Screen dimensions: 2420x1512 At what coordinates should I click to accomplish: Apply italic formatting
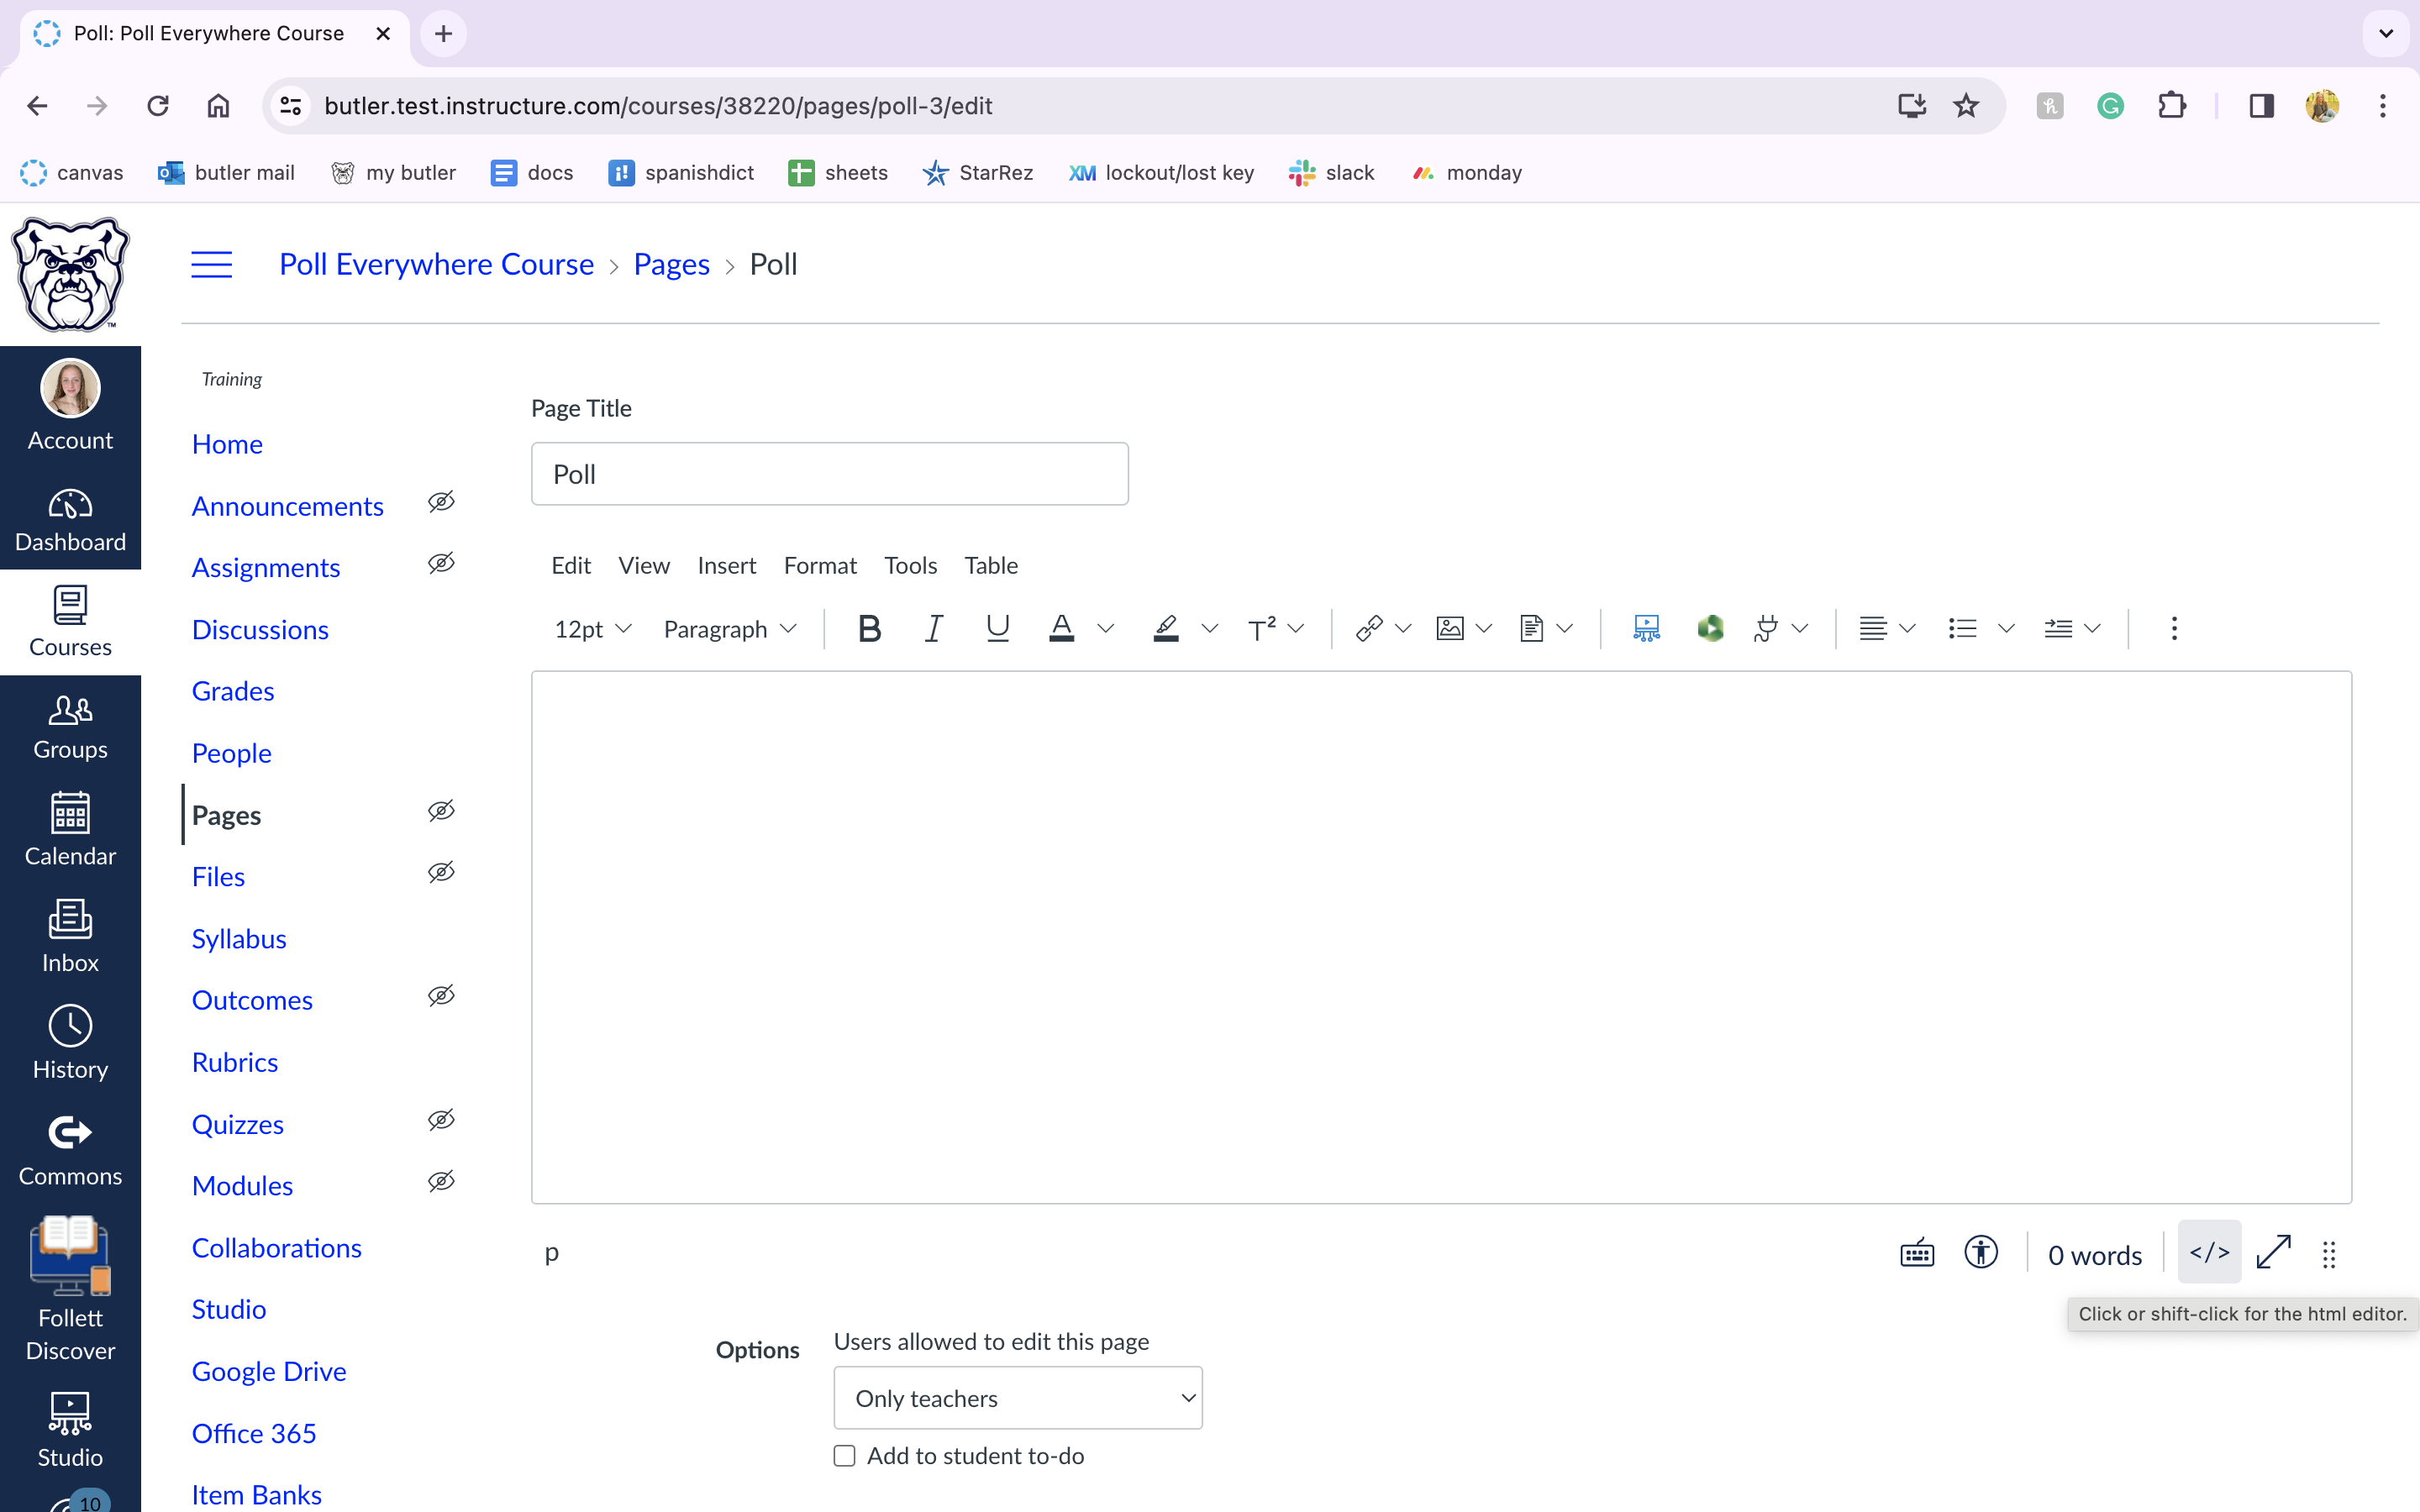[x=933, y=628]
